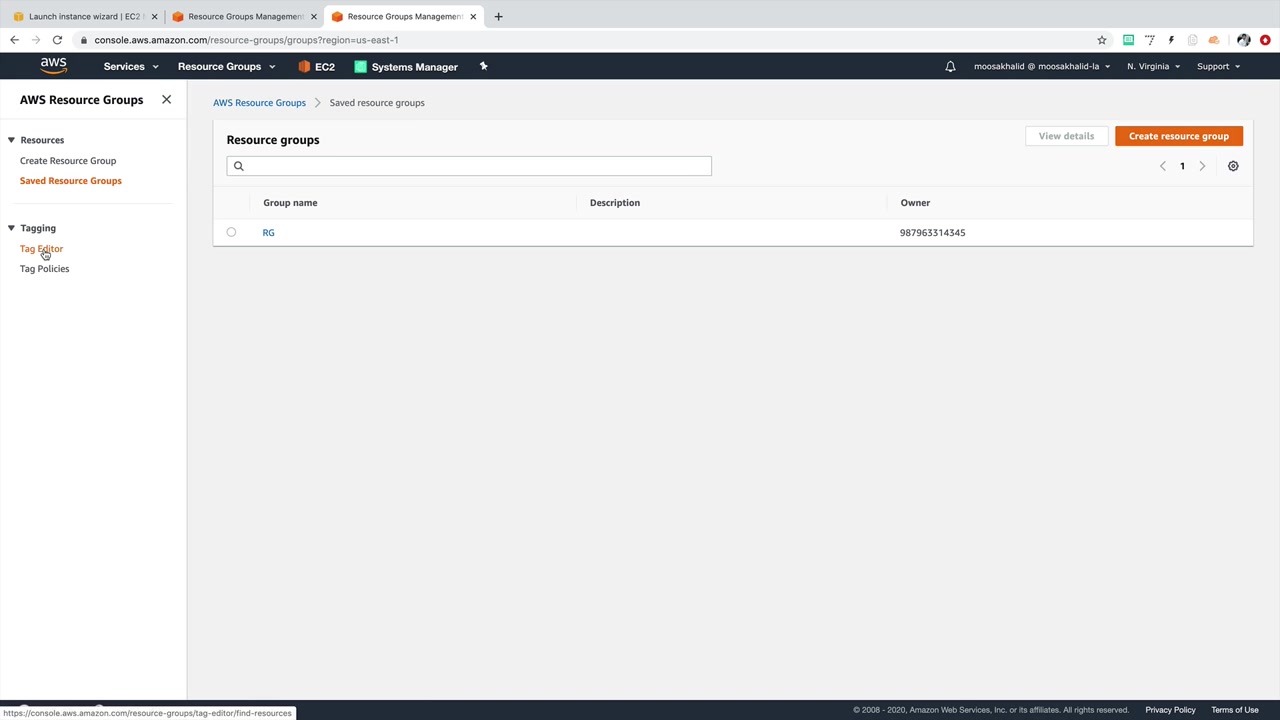Click the orange Create resource group button
1280x720 pixels.
click(x=1179, y=136)
